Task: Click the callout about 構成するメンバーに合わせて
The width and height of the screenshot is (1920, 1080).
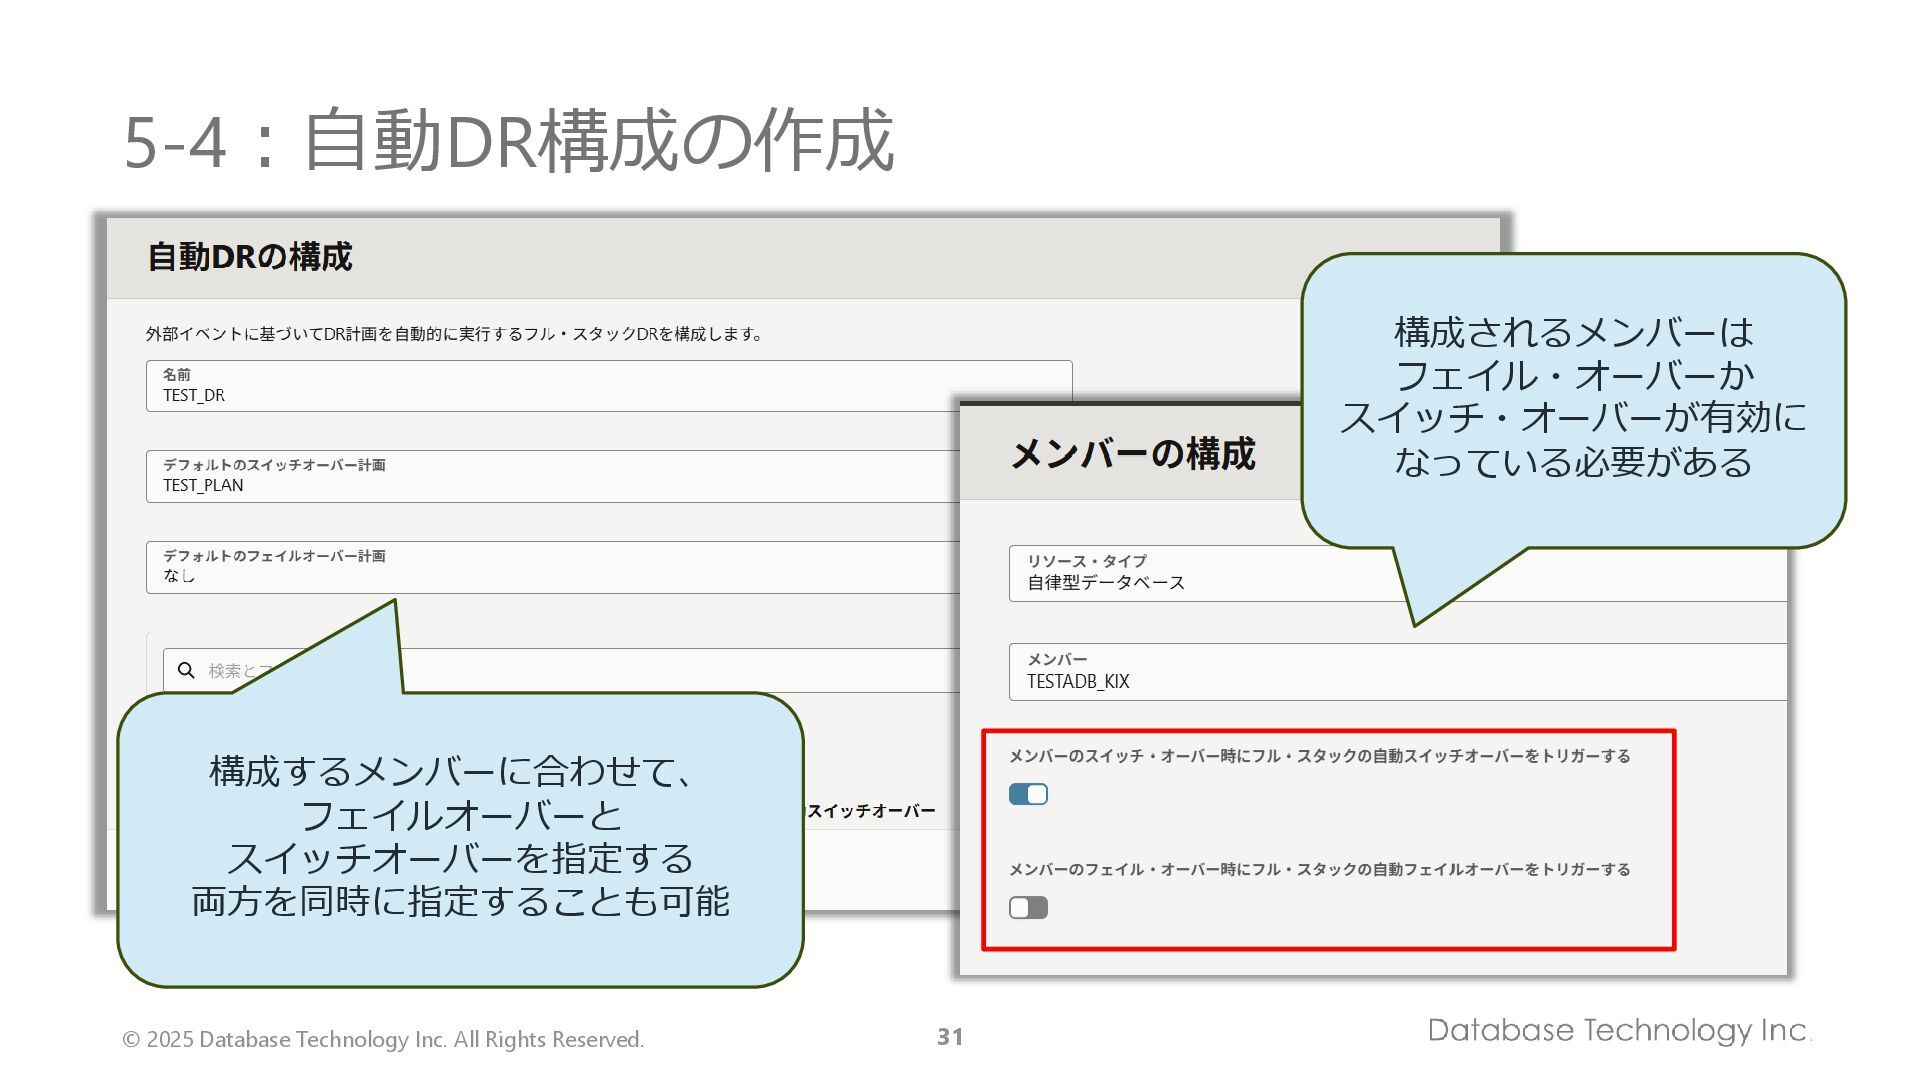Action: [x=460, y=838]
